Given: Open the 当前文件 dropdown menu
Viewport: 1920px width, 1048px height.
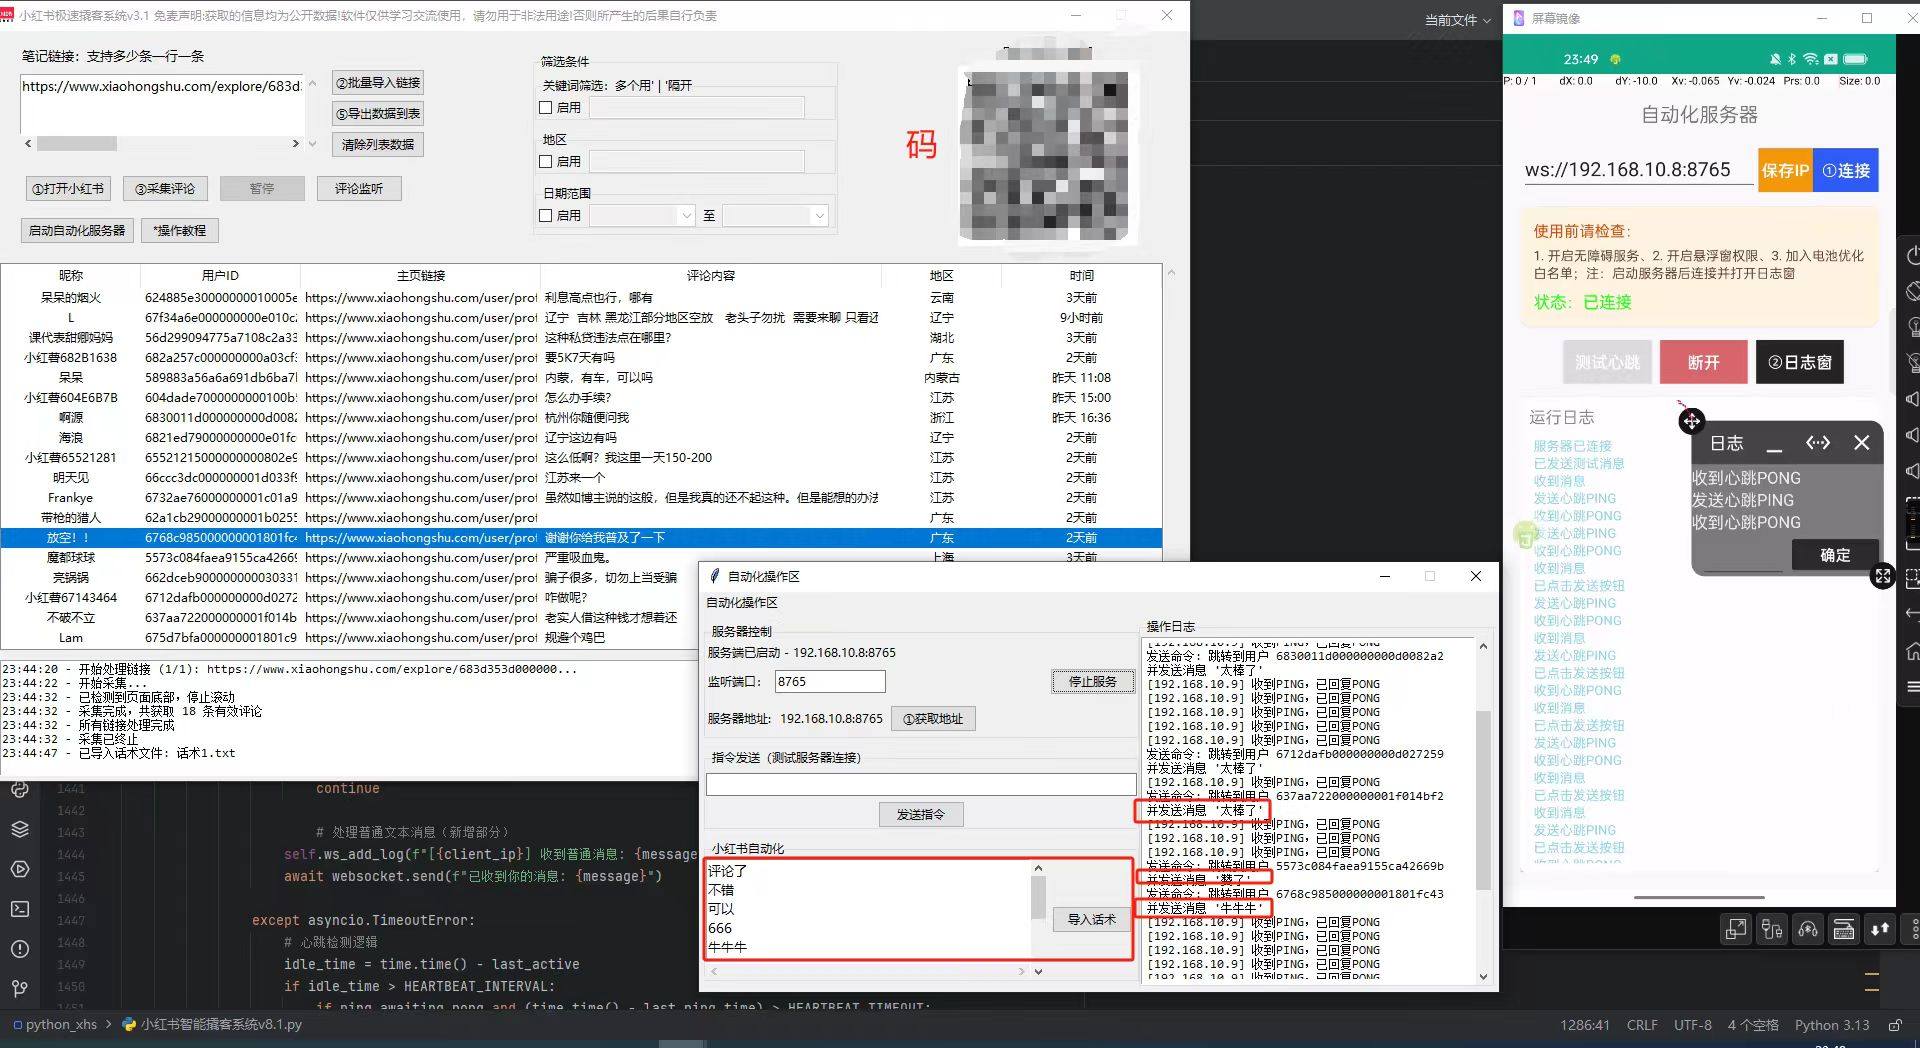Looking at the screenshot, I should click(1453, 18).
